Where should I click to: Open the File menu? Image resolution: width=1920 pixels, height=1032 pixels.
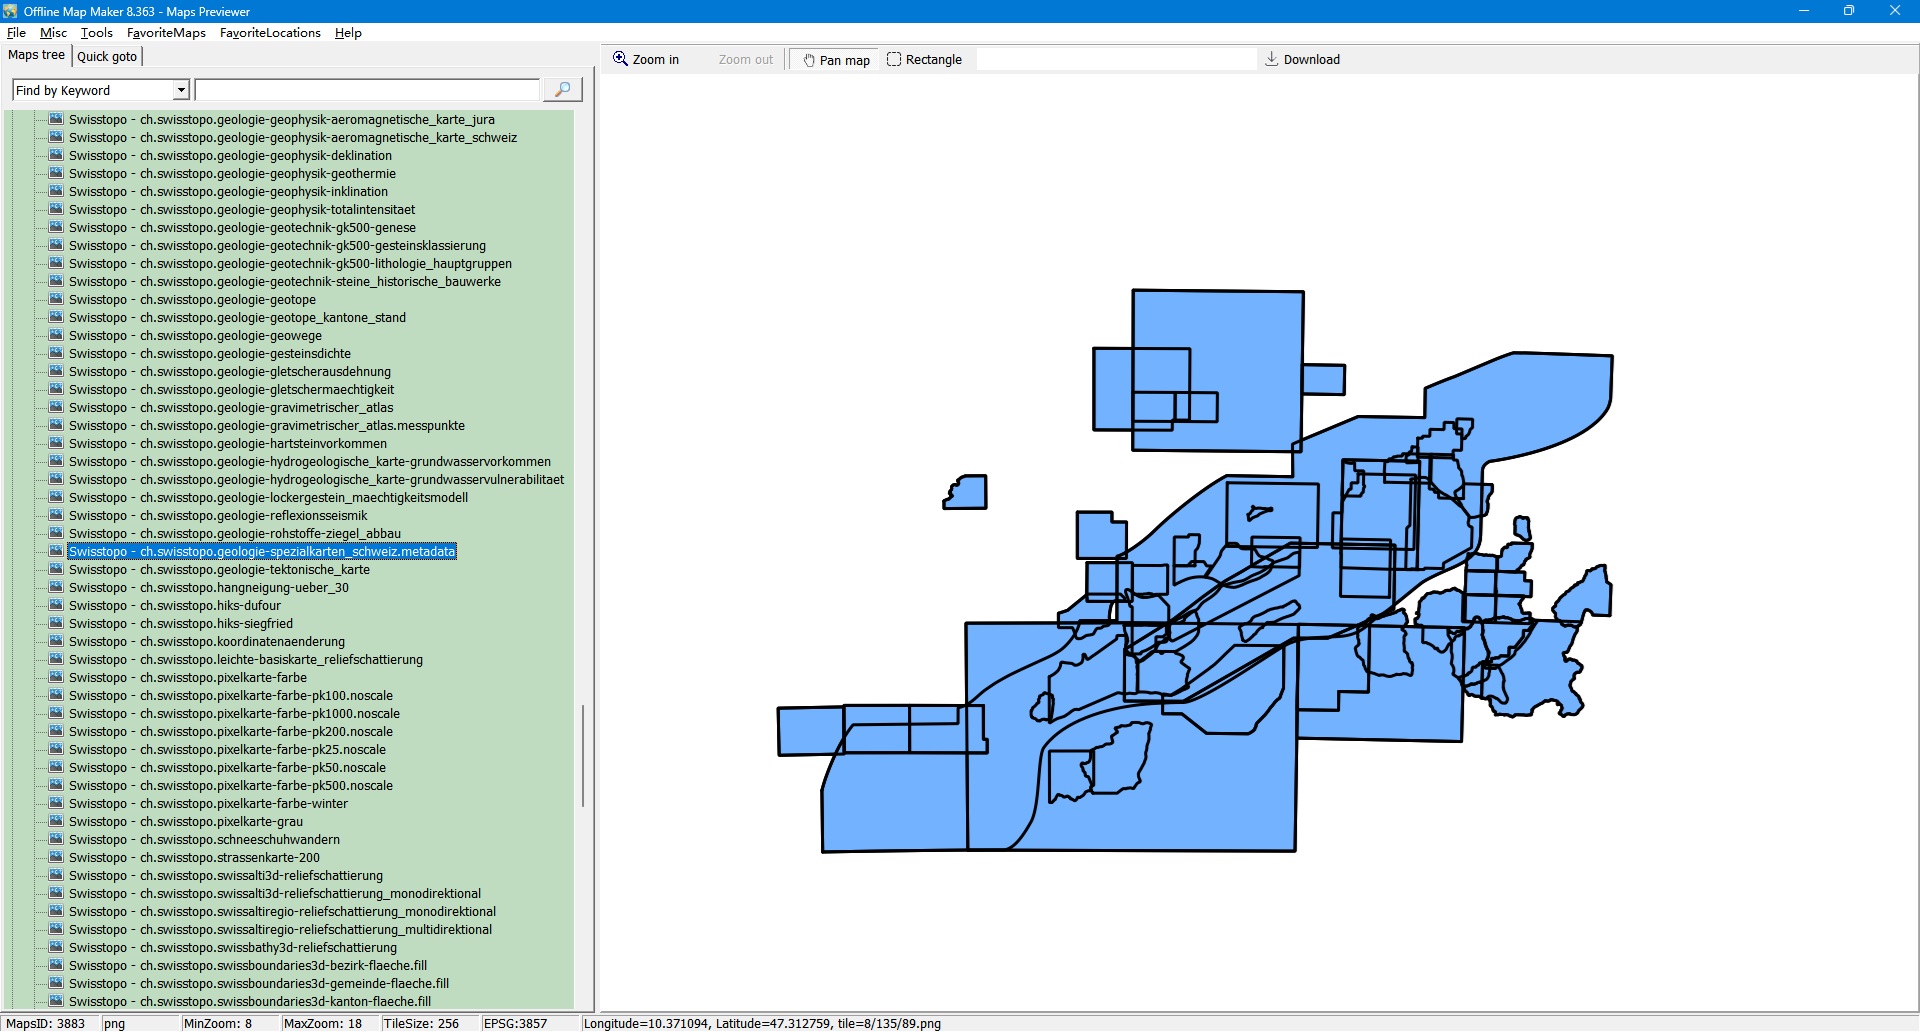click(x=16, y=33)
